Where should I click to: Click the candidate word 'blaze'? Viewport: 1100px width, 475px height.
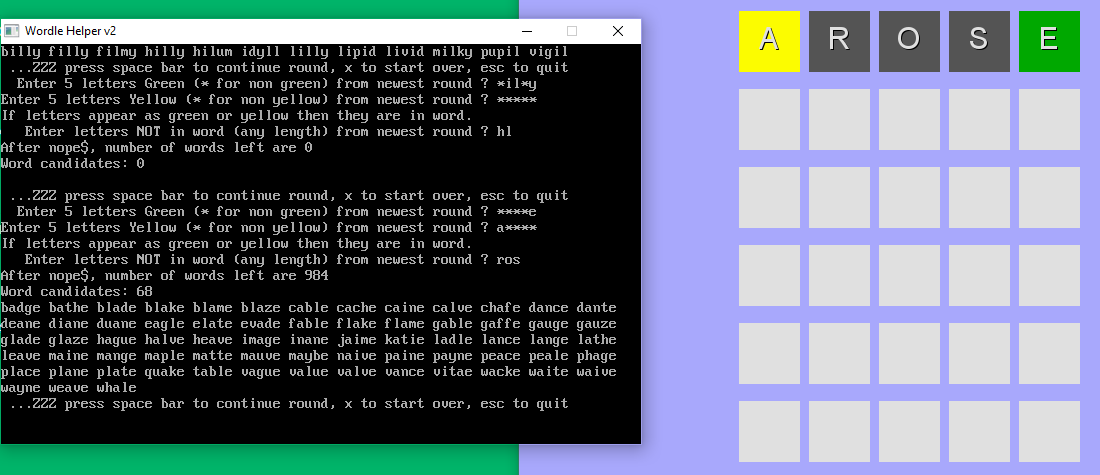point(260,308)
